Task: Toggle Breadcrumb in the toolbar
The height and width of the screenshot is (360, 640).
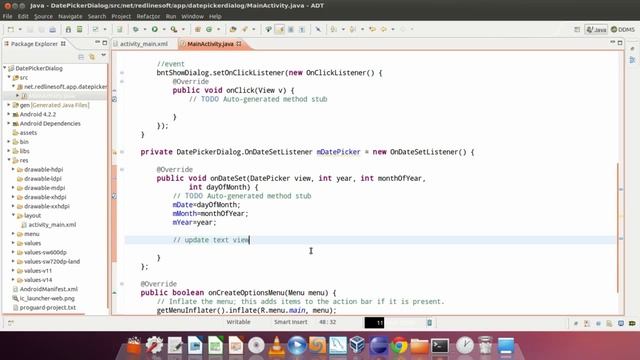Action: (x=268, y=29)
